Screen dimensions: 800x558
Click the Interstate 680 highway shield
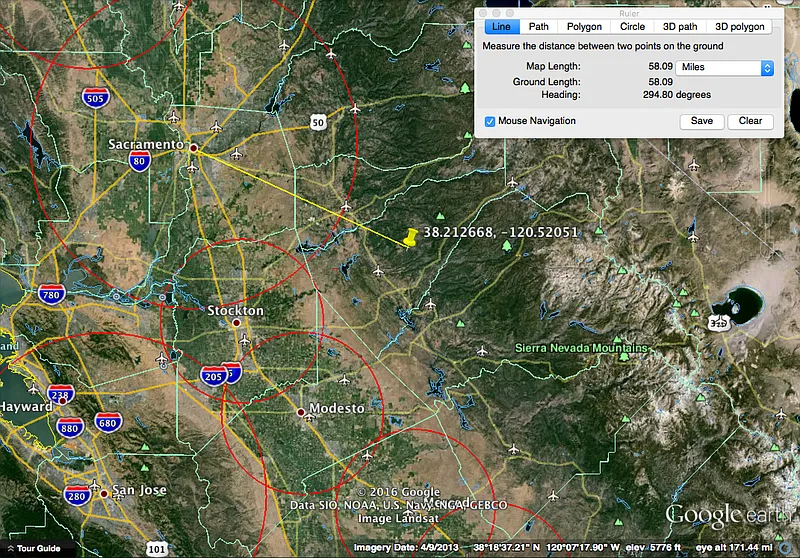tap(106, 422)
